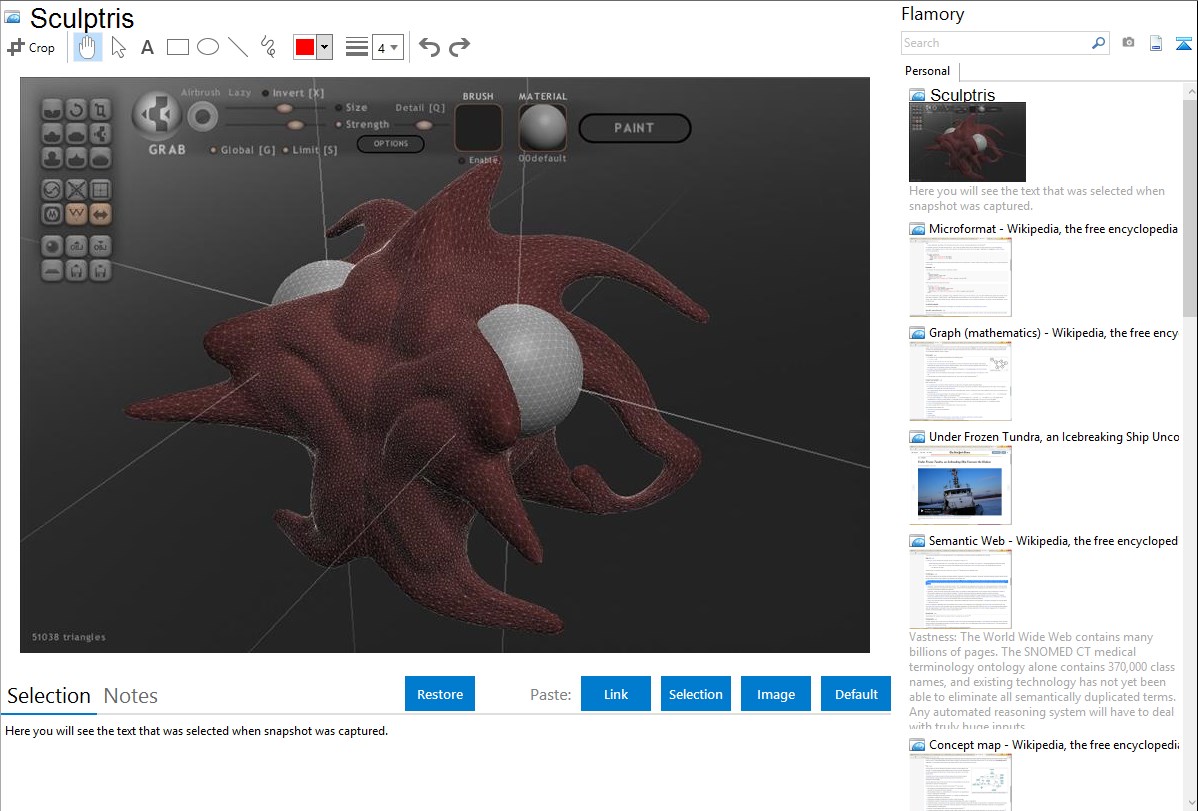The height and width of the screenshot is (811, 1198).
Task: Switch to the Notes tab
Action: pos(131,696)
